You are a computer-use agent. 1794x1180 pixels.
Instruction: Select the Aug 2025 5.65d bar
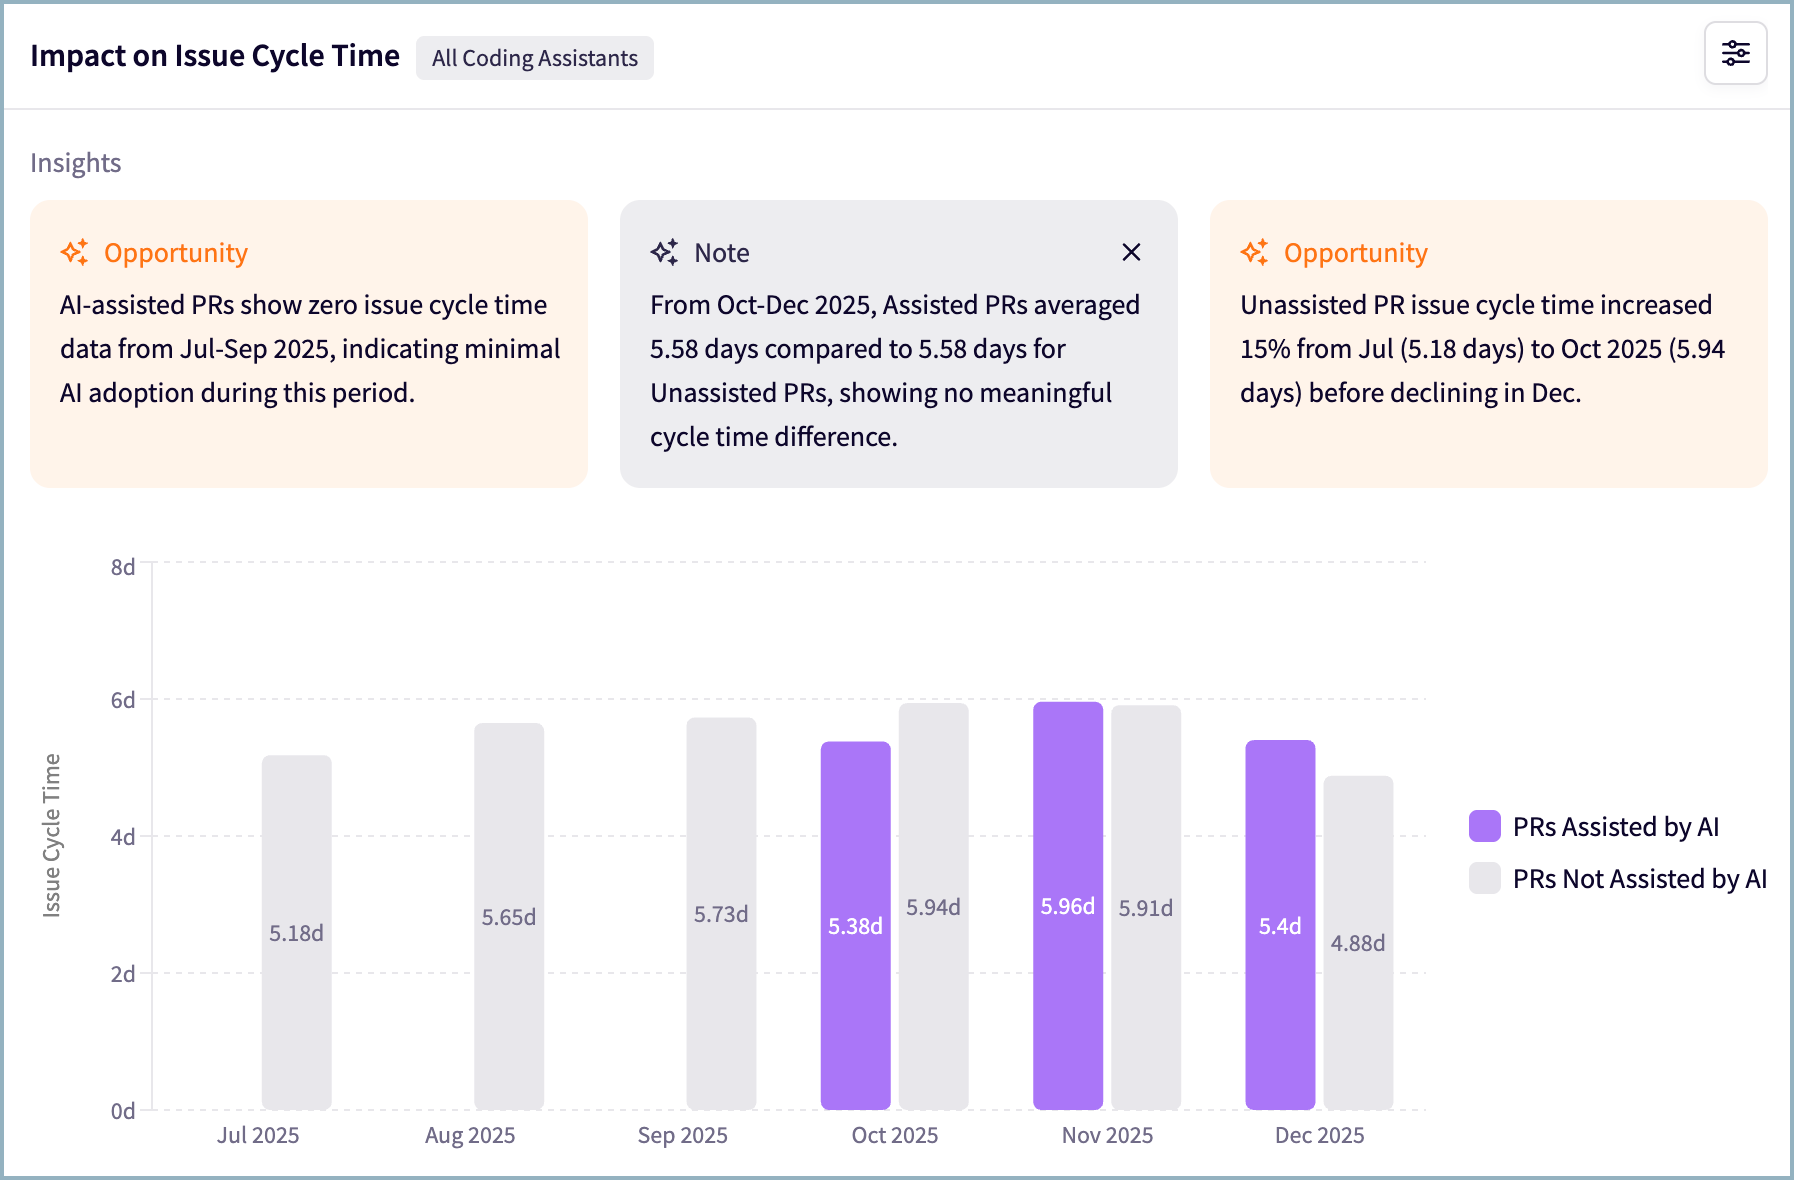(x=509, y=916)
